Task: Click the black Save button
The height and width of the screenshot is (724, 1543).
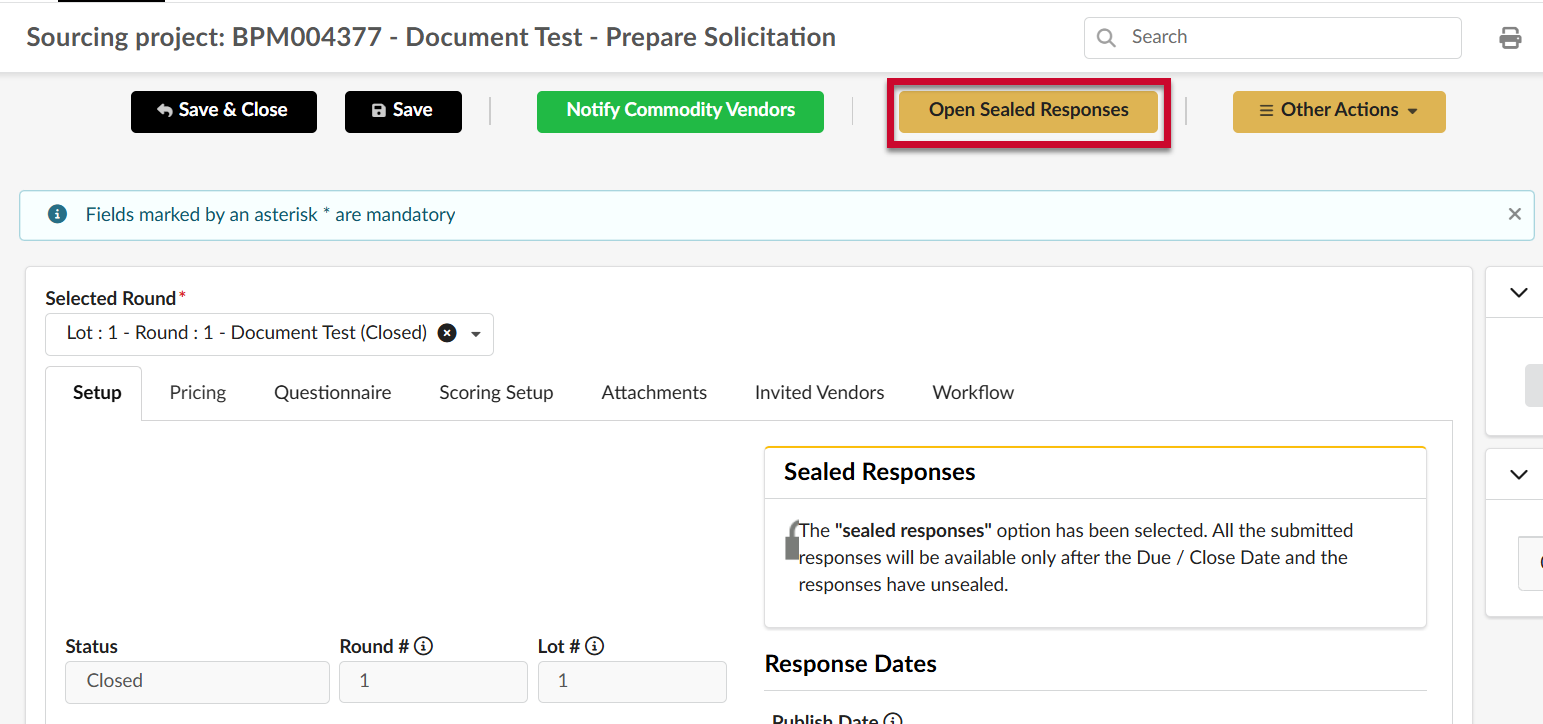Action: [403, 111]
